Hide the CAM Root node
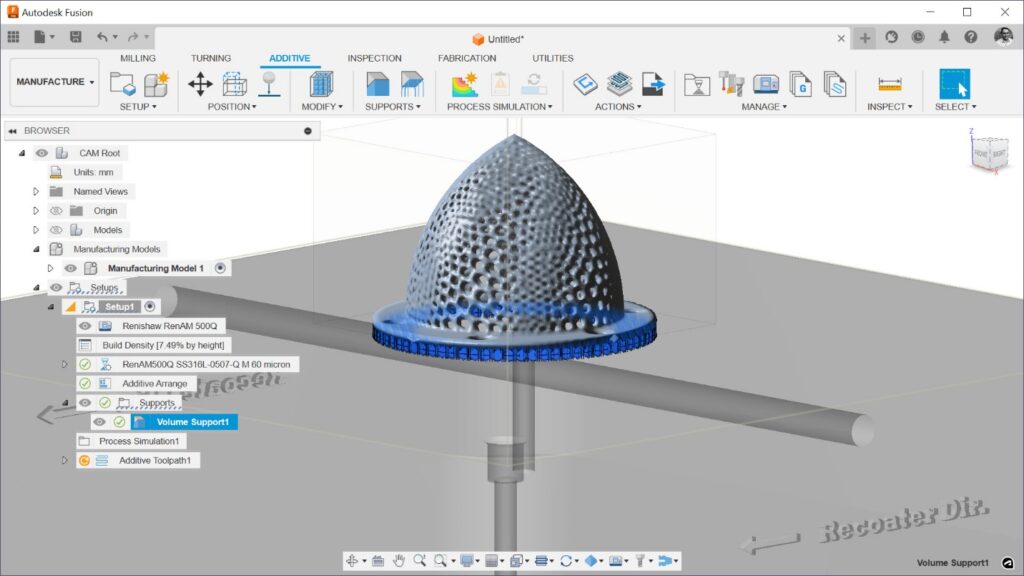The image size is (1024, 576). pyautogui.click(x=40, y=152)
